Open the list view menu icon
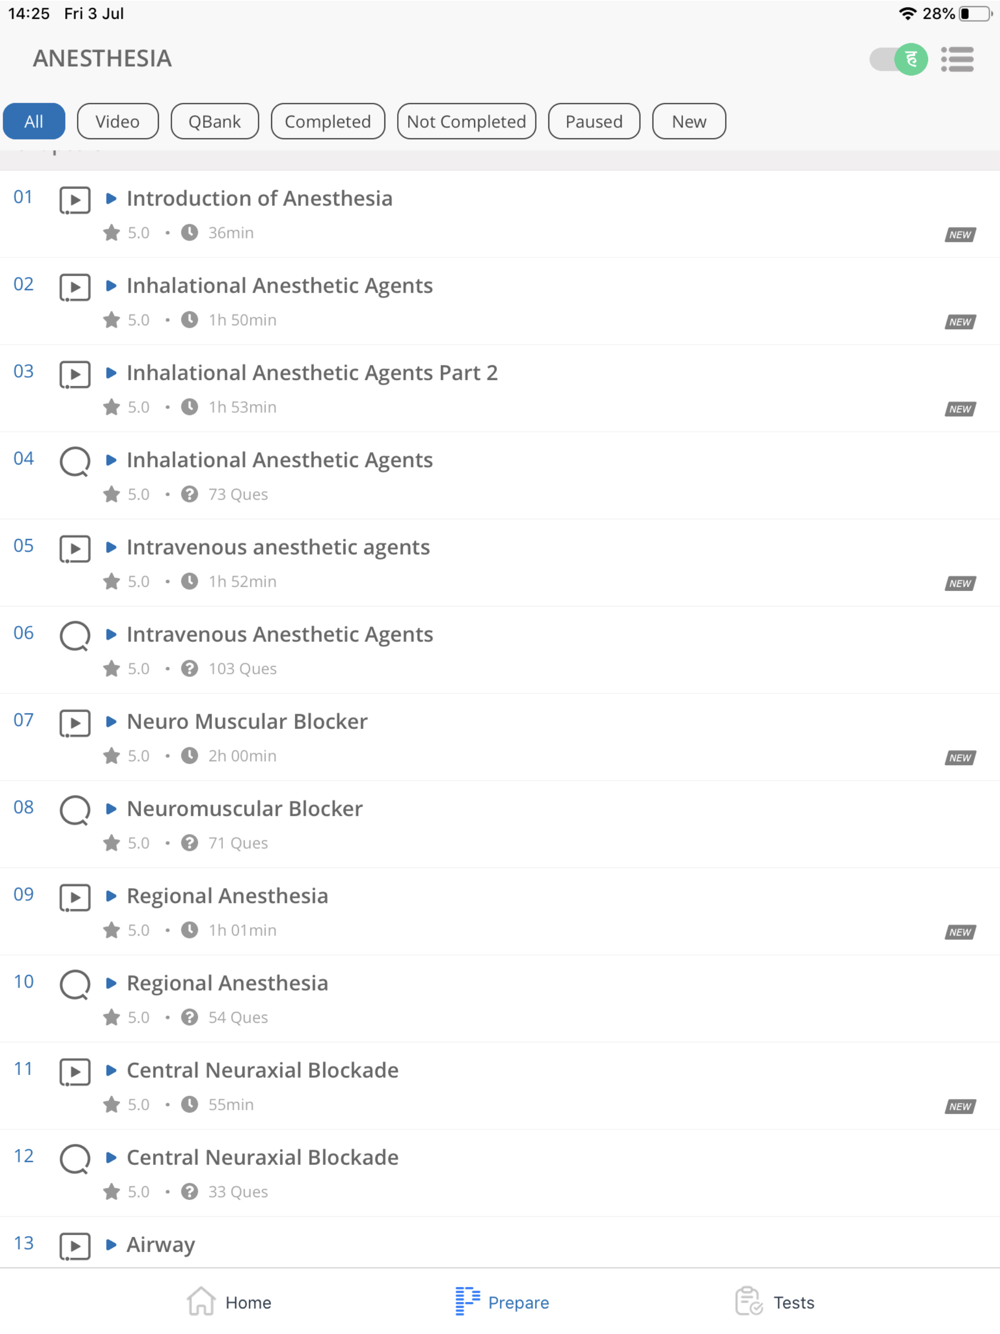This screenshot has width=1000, height=1334. coord(957,60)
